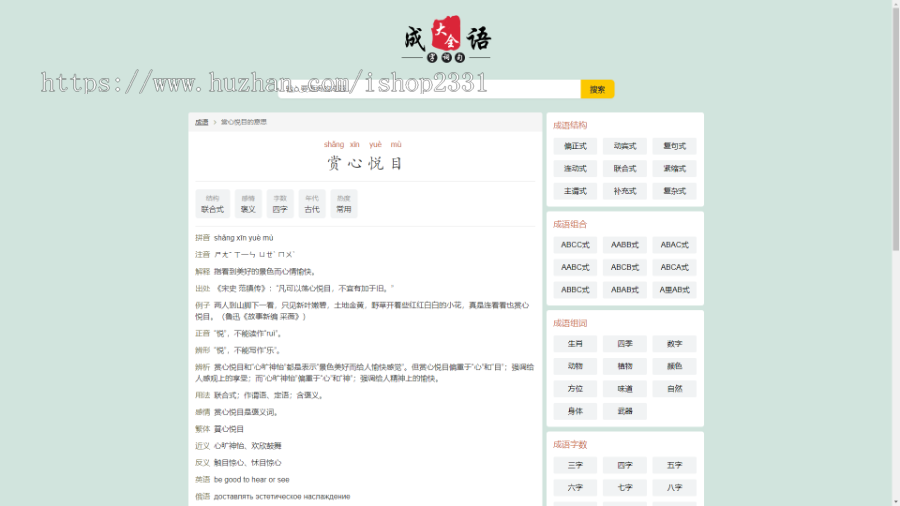Screen dimensions: 900x506
Task: Choose the ABAB式 combination category
Action: [625, 290]
